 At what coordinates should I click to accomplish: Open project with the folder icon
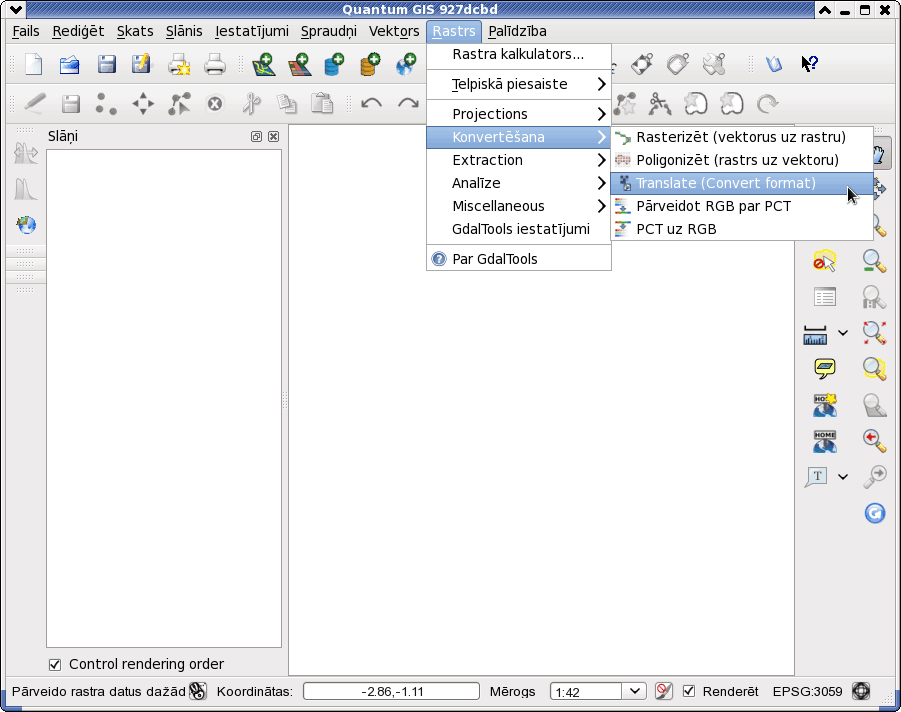(x=70, y=64)
